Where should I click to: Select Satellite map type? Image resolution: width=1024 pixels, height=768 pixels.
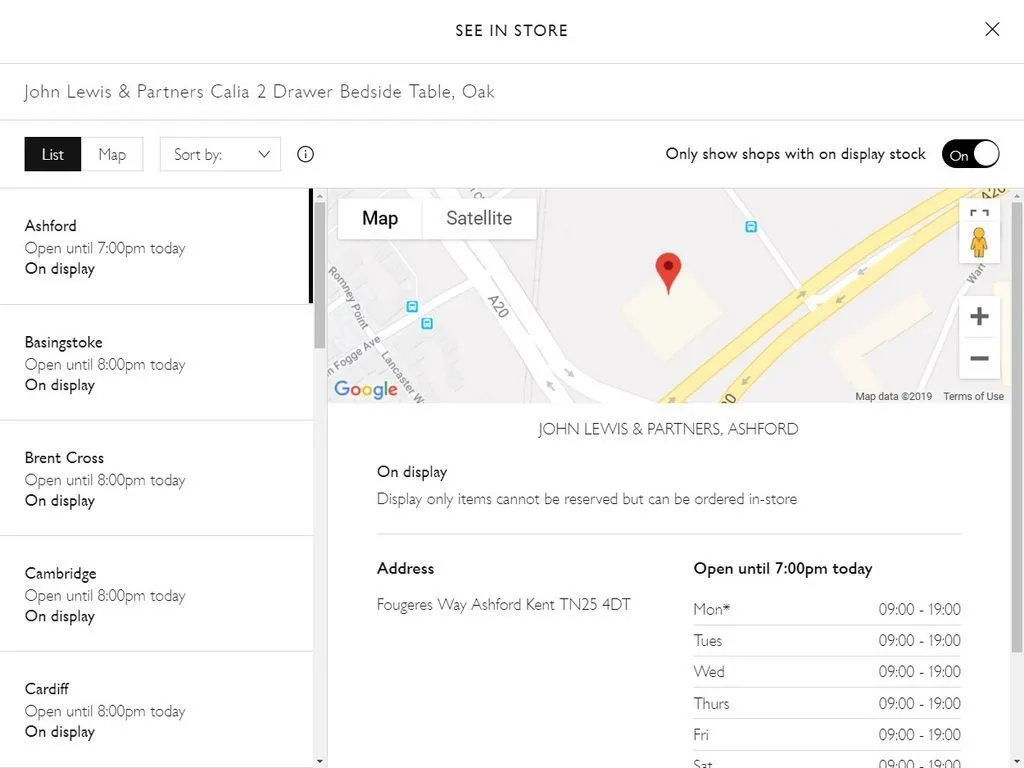pyautogui.click(x=479, y=218)
